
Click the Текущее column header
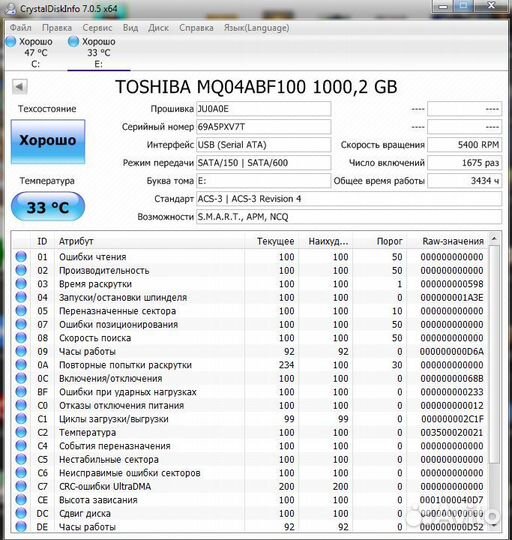272,241
